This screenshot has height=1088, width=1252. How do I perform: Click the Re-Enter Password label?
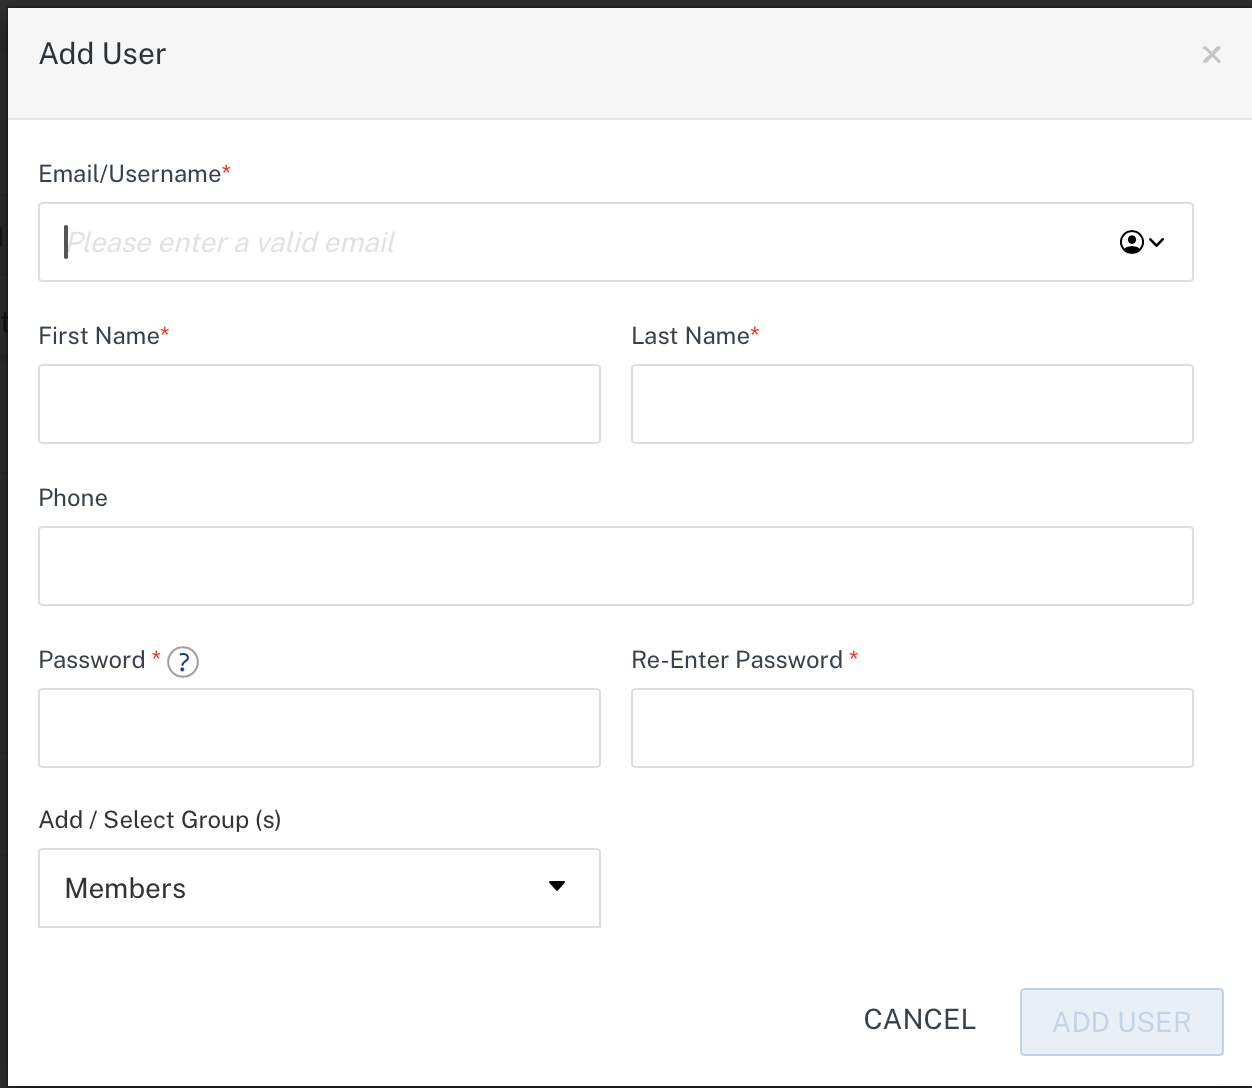pyautogui.click(x=737, y=660)
